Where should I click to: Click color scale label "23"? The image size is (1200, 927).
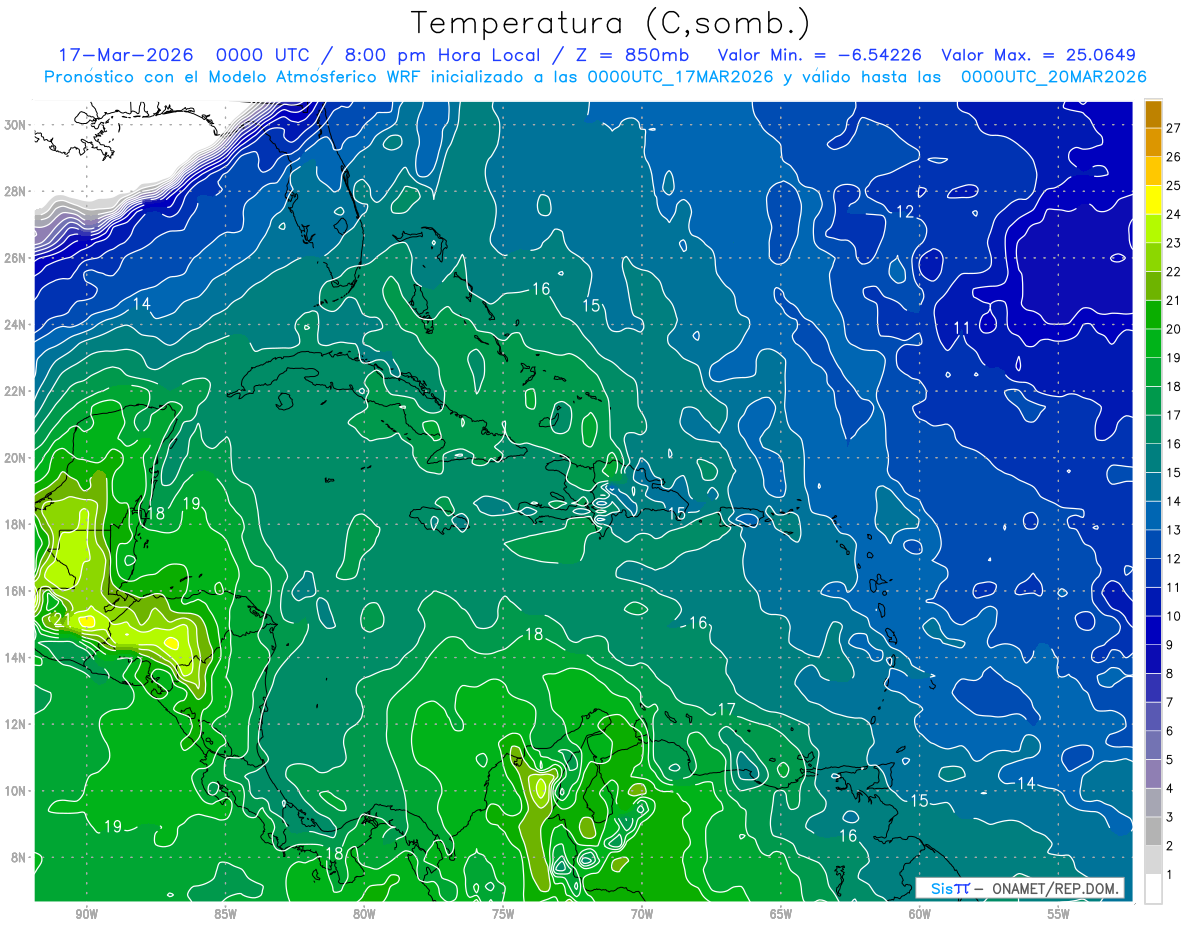[1174, 243]
